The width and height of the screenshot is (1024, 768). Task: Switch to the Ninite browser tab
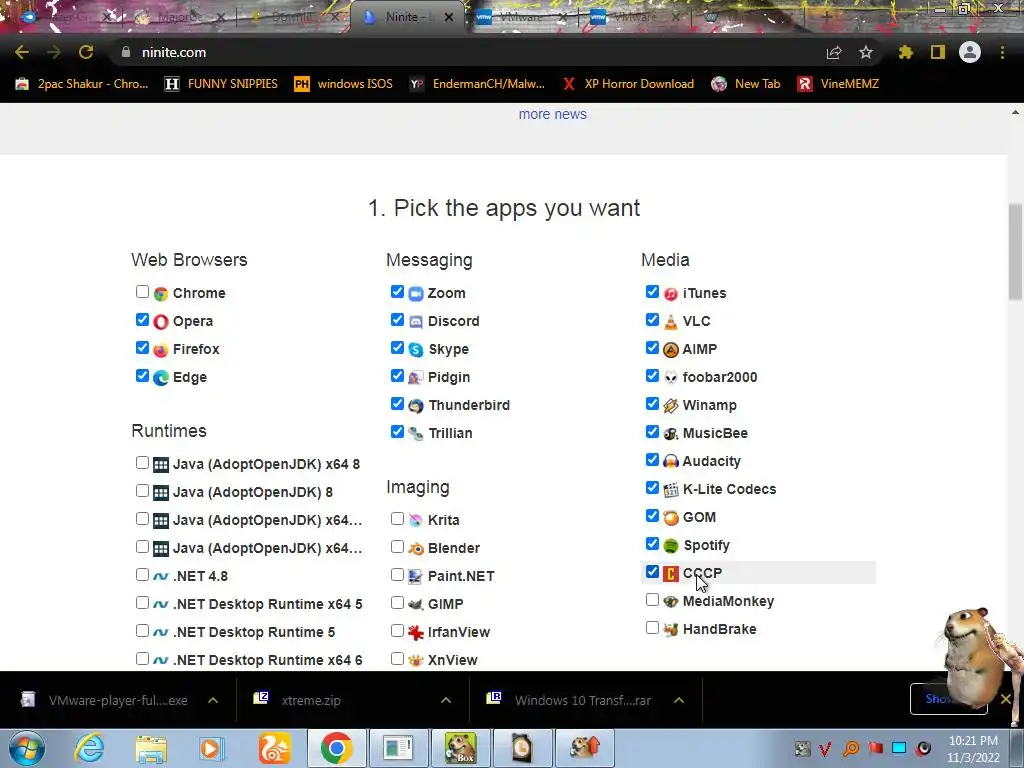click(408, 17)
